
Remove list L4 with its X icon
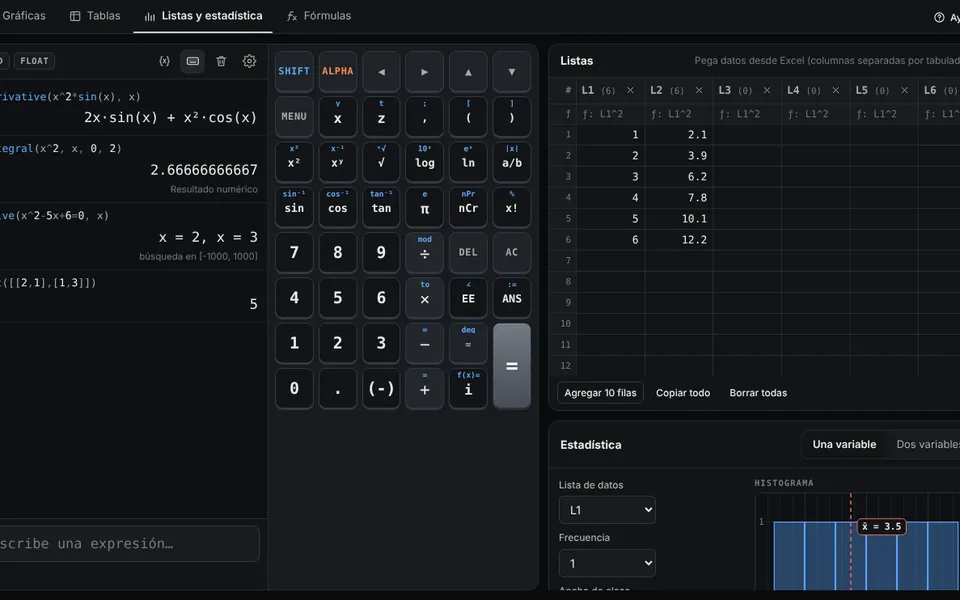(x=836, y=90)
